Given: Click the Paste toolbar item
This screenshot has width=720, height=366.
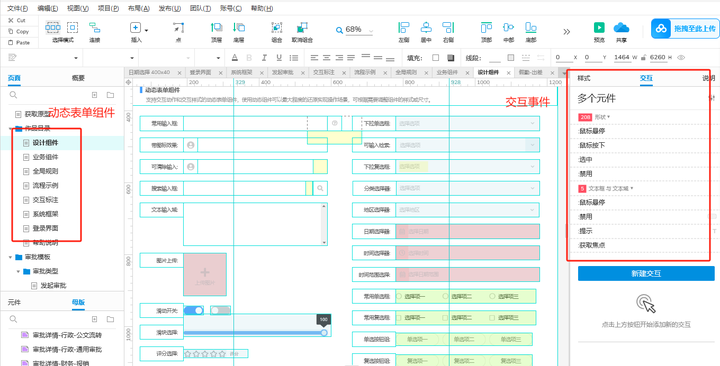Looking at the screenshot, I should tap(18, 42).
